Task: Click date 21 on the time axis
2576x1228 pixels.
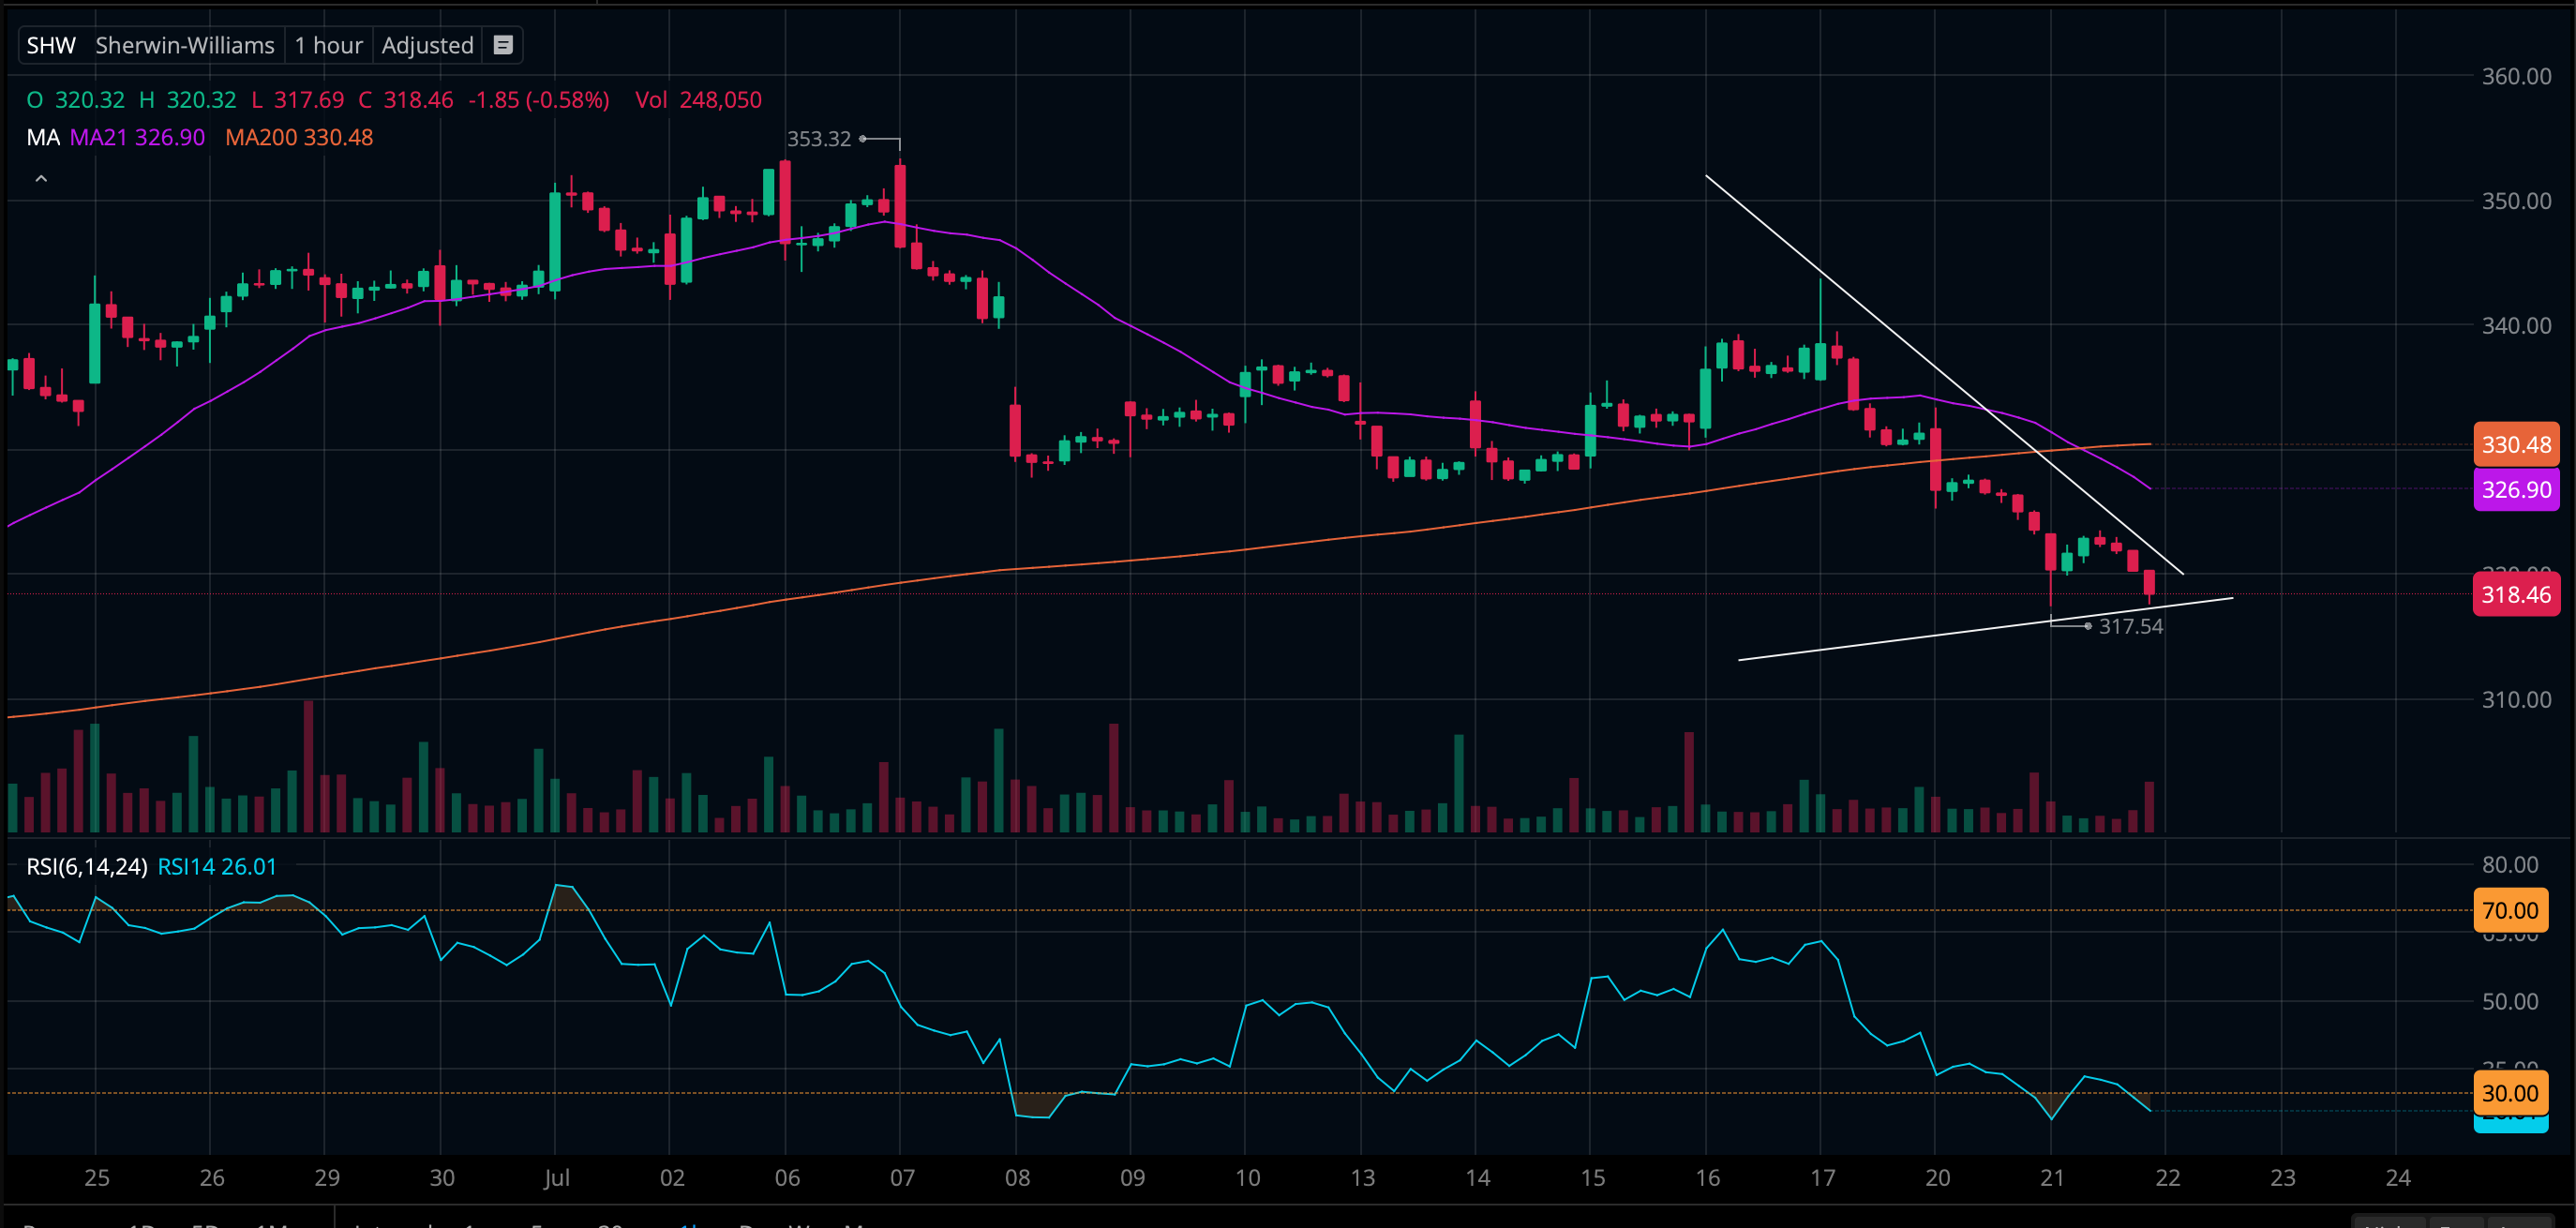Action: click(2052, 1177)
